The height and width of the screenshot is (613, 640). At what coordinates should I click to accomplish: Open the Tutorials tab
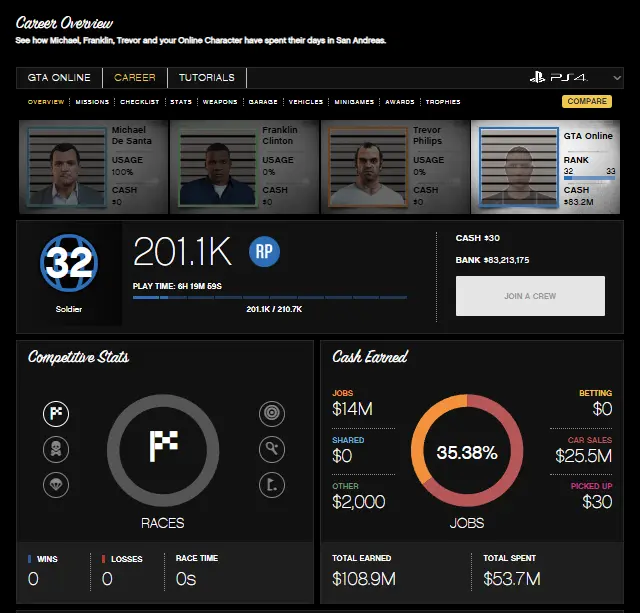click(207, 78)
